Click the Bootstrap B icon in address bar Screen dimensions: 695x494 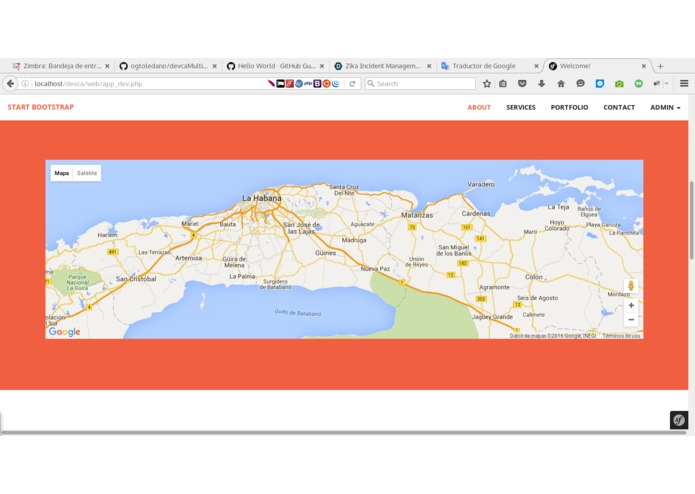click(317, 83)
